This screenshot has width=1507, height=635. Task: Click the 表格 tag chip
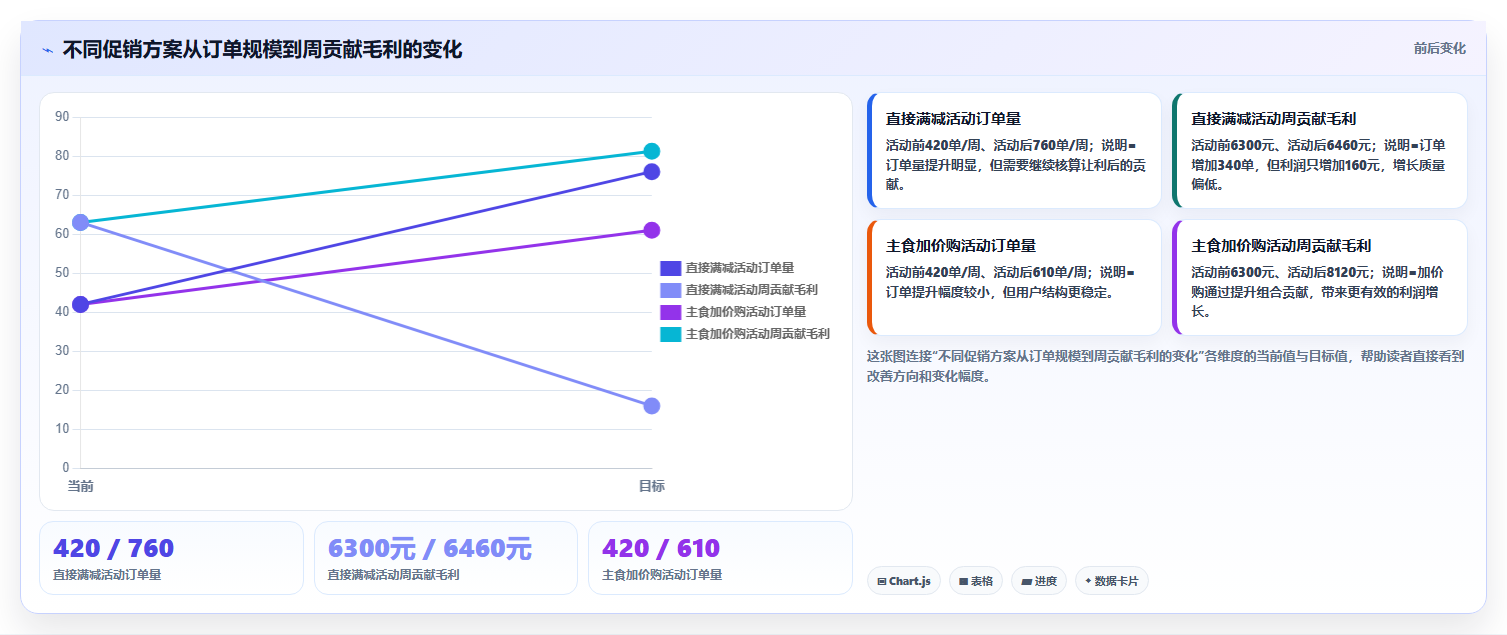976,581
